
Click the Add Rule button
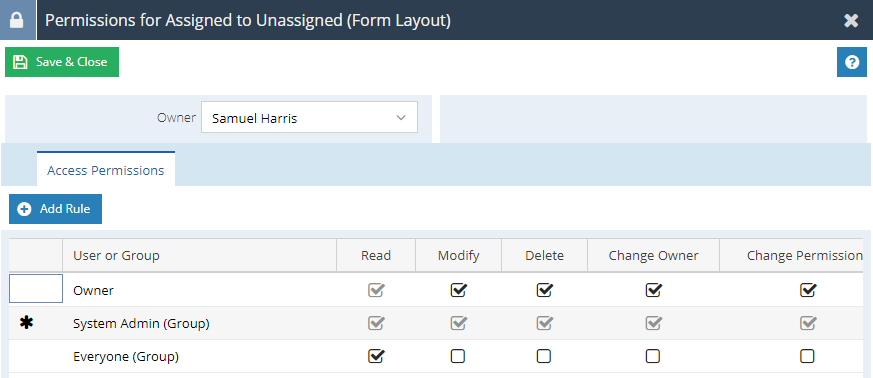pyautogui.click(x=55, y=209)
